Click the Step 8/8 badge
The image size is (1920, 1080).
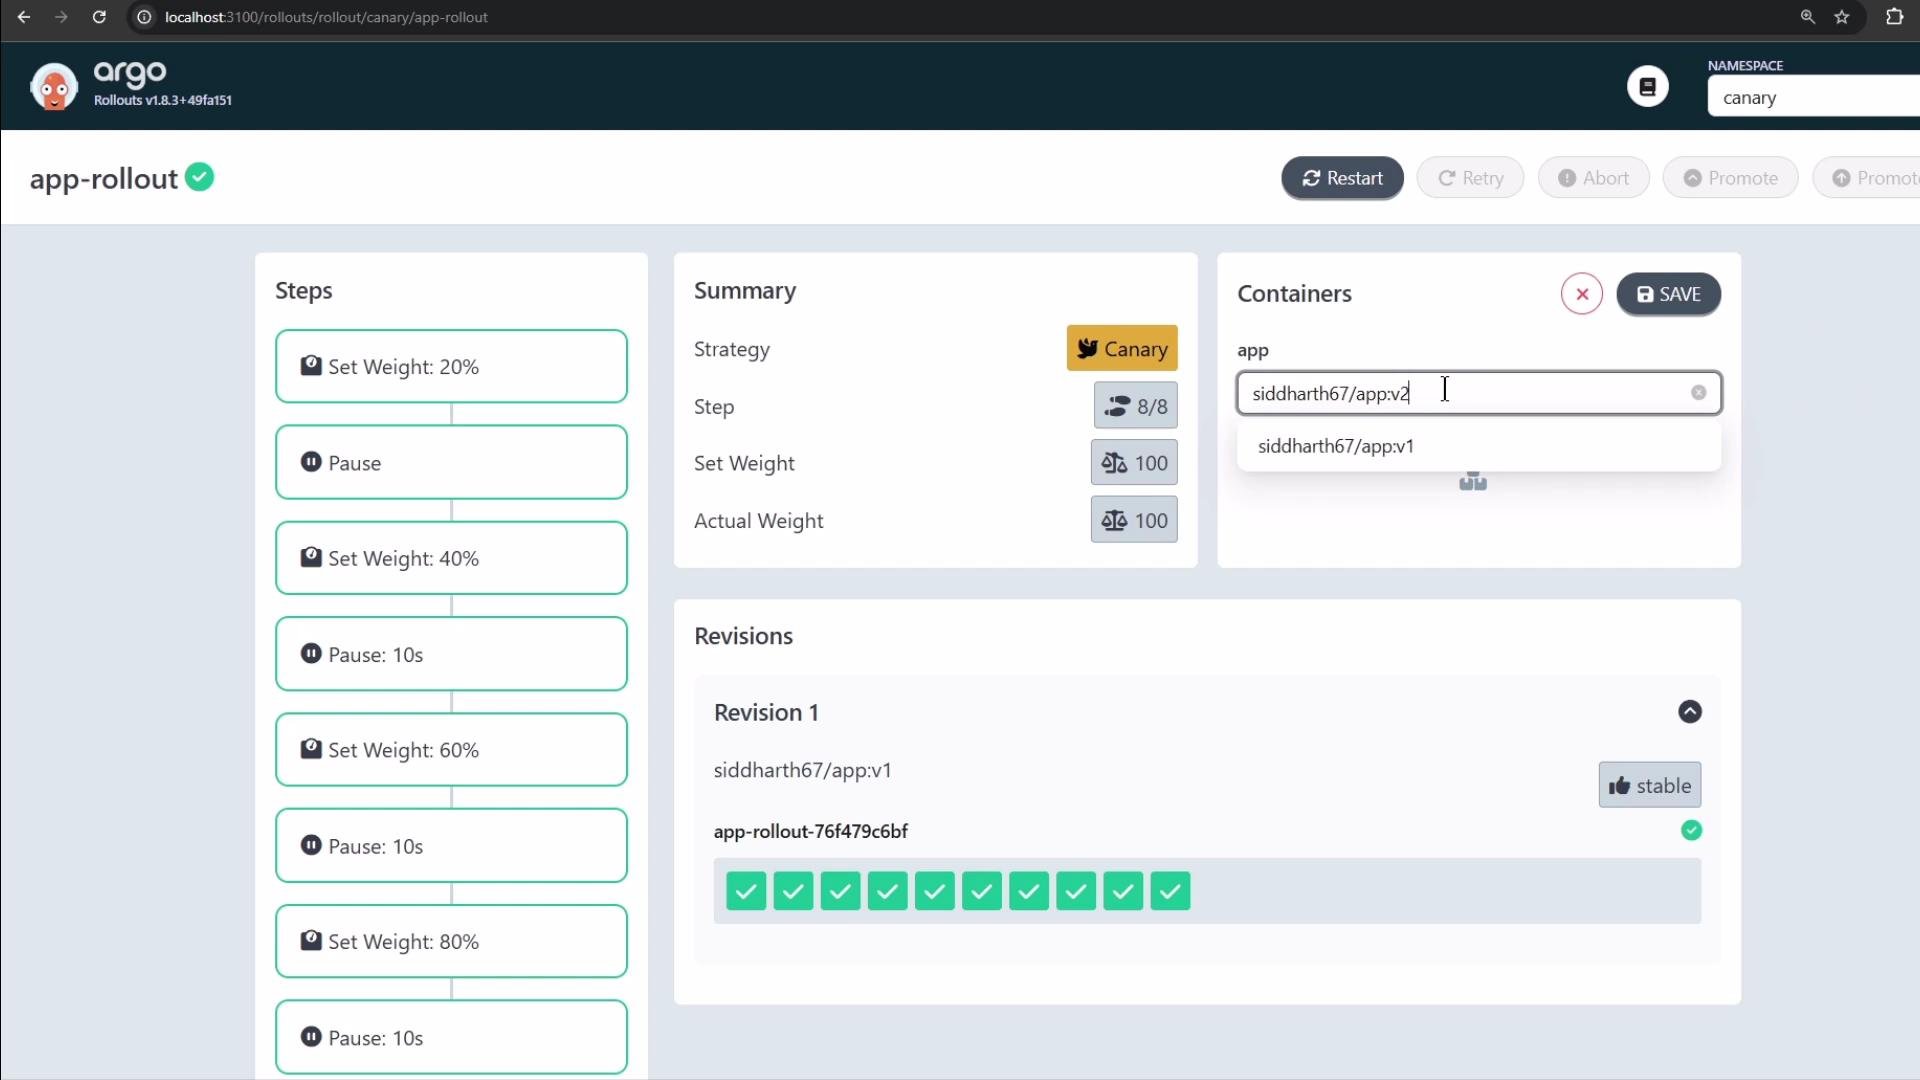1135,406
